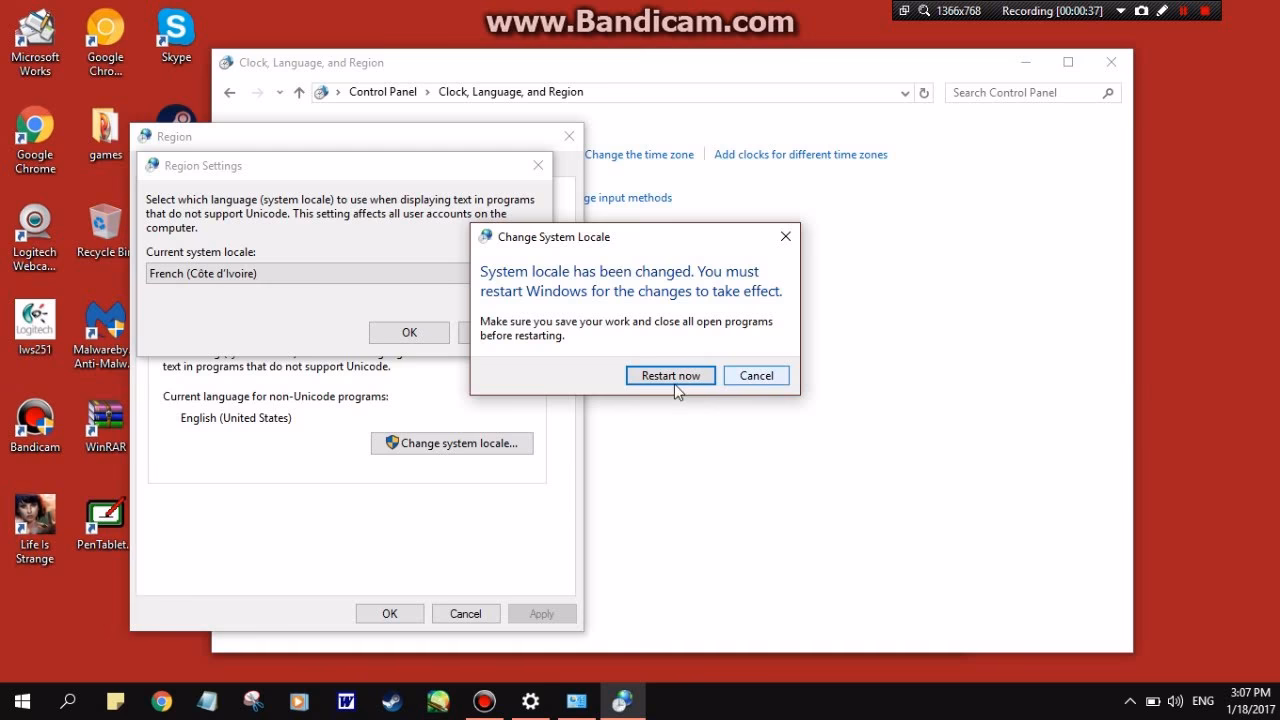Expand the address bar history dropdown
The height and width of the screenshot is (720, 1280).
(905, 93)
